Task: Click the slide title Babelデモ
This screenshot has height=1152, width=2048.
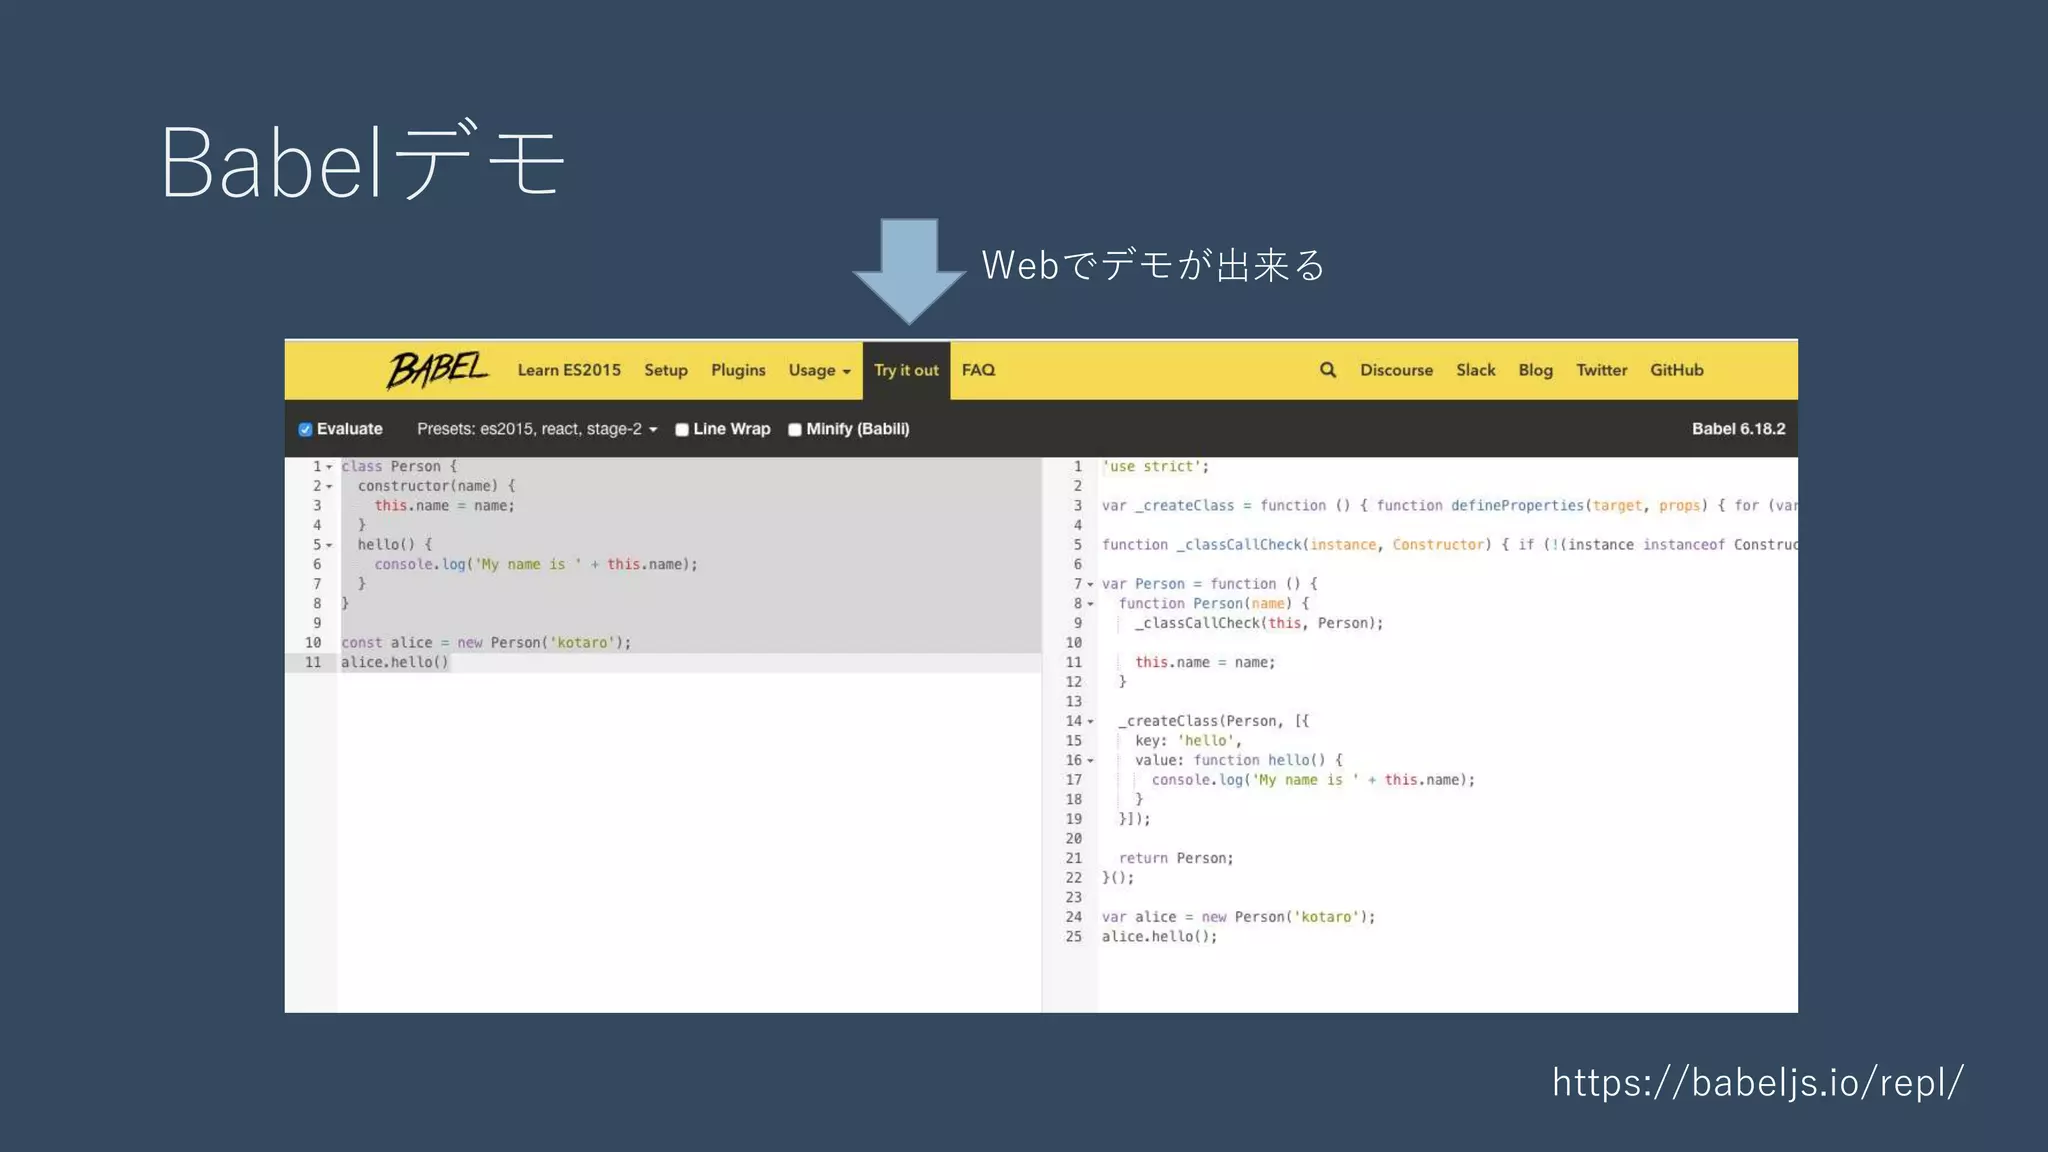Action: pos(364,160)
